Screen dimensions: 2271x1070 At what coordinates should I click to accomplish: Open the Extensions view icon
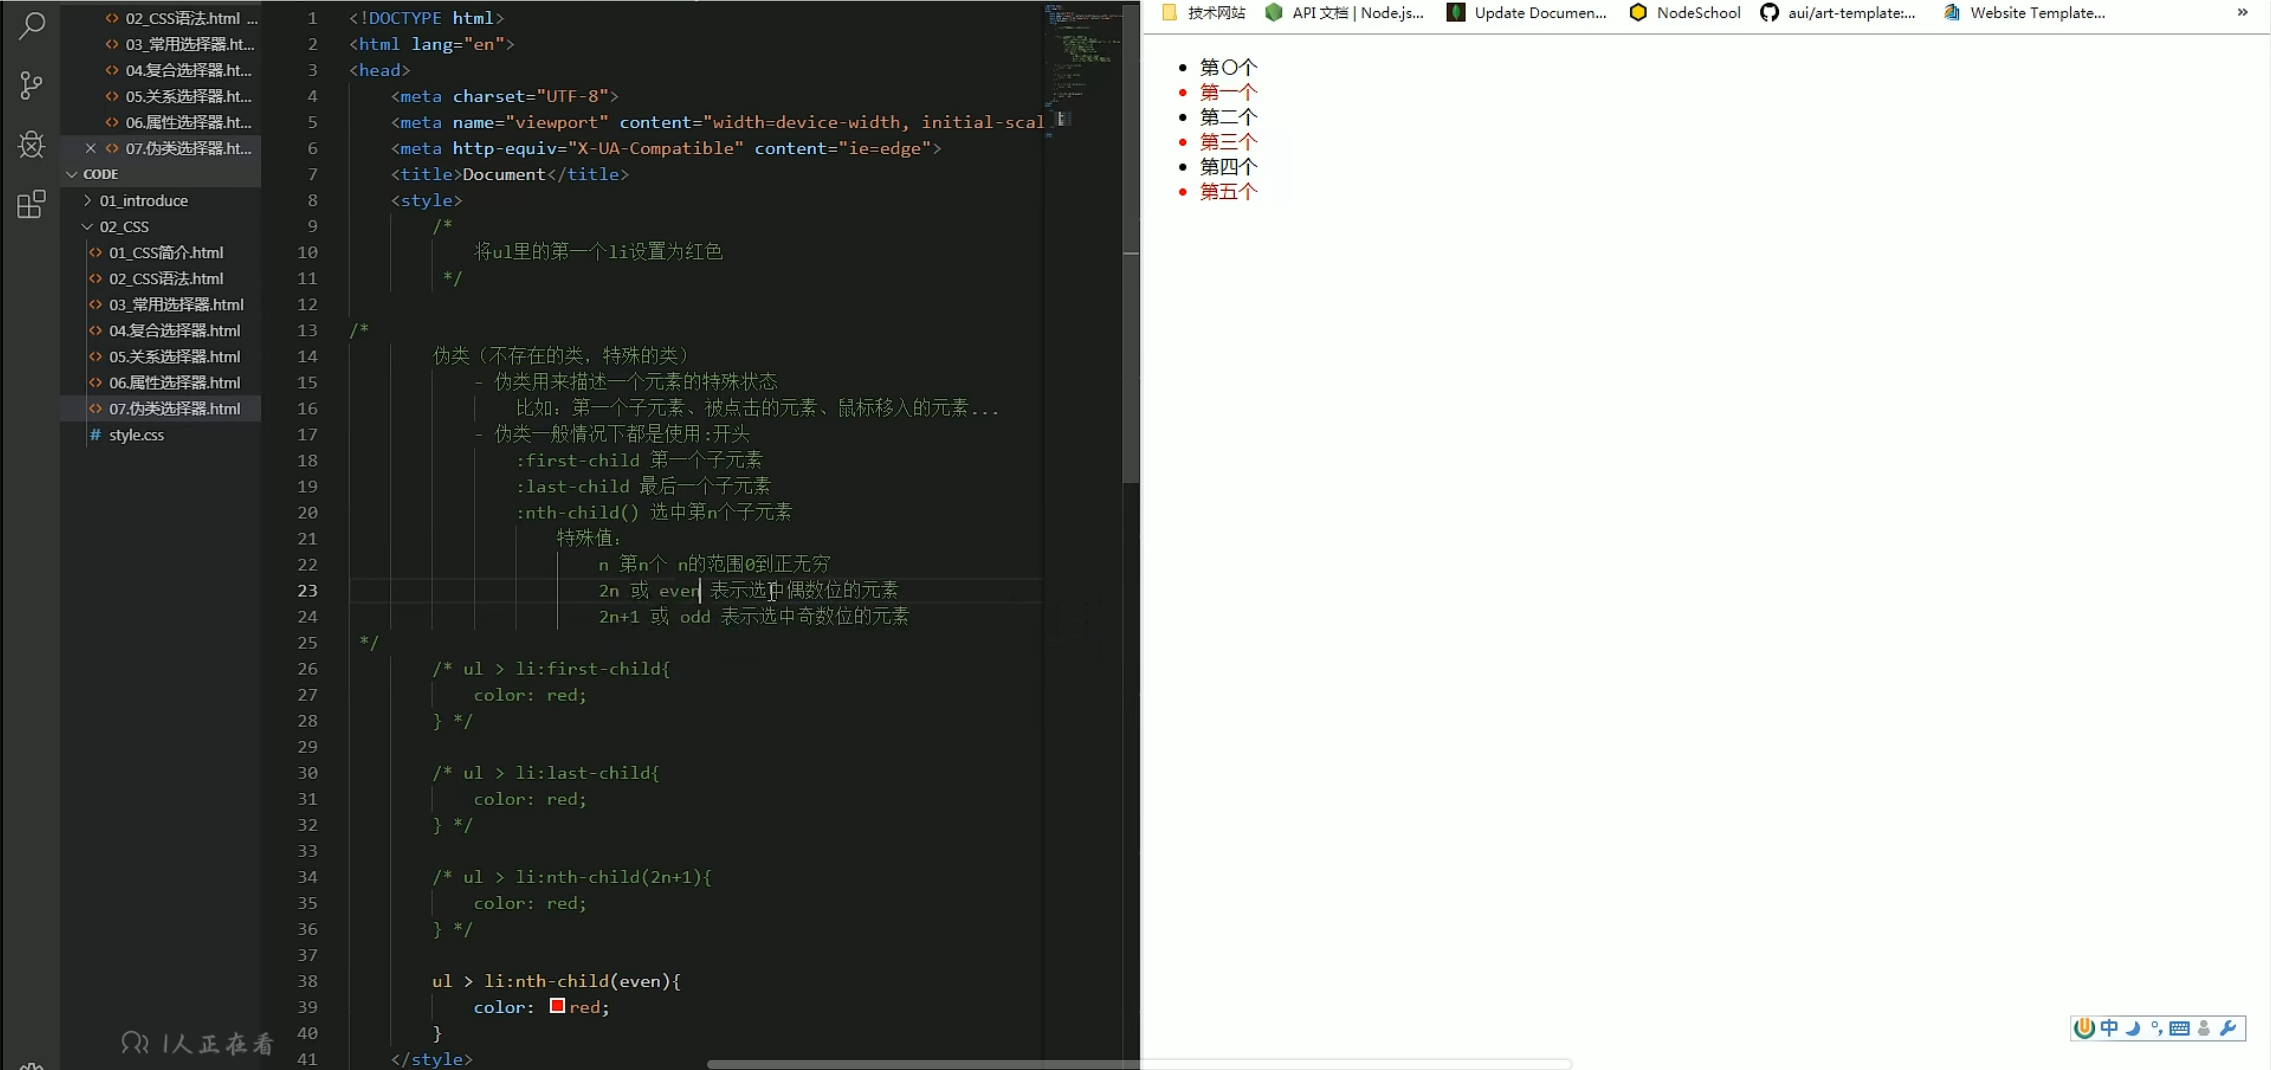(31, 205)
